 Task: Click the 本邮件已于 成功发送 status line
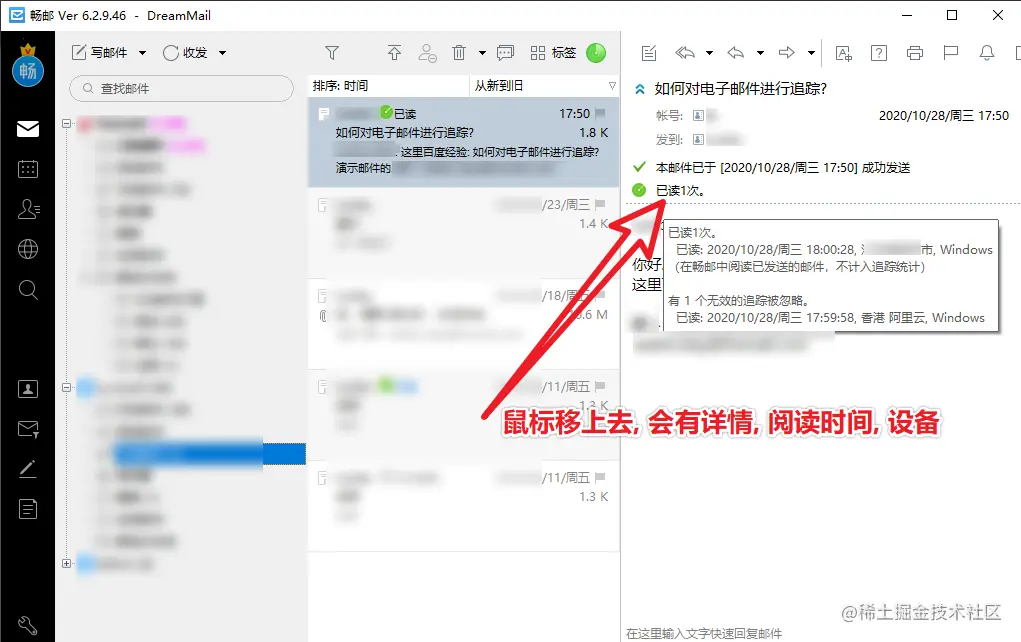772,167
